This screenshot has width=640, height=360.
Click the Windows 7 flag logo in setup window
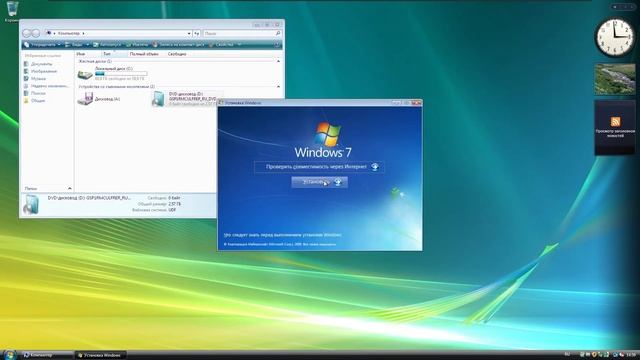click(x=328, y=134)
